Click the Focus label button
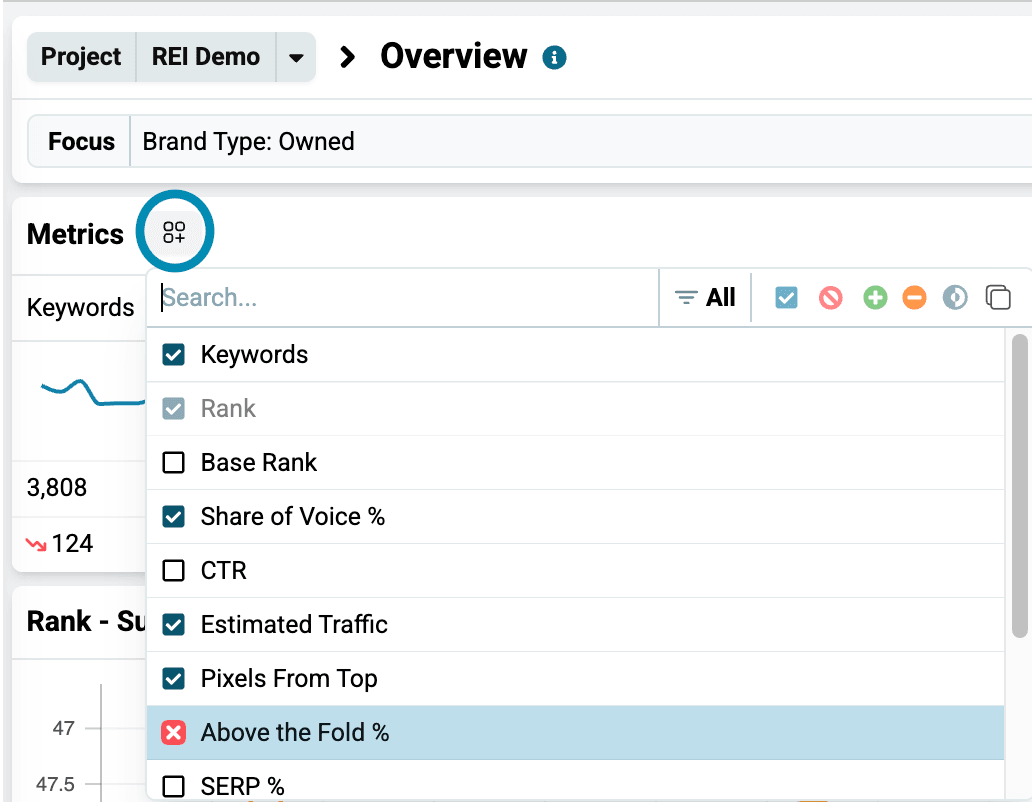This screenshot has width=1032, height=806. (x=80, y=141)
